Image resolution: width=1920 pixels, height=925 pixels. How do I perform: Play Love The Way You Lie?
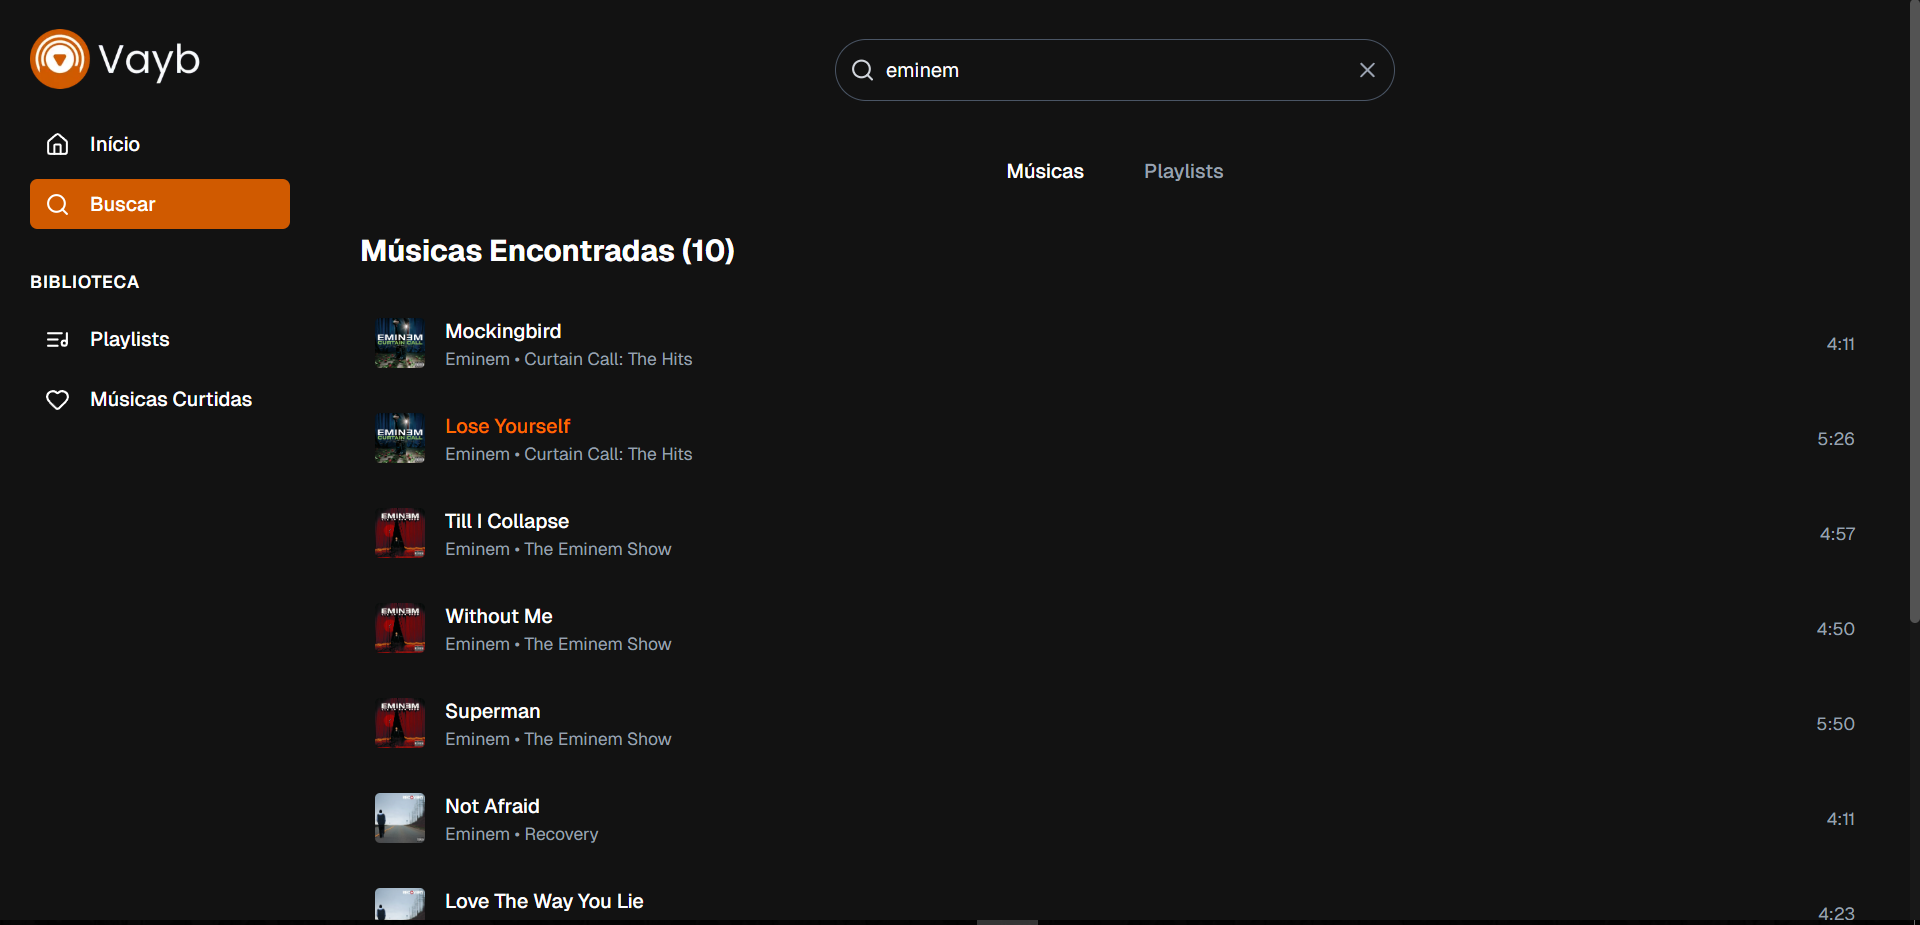click(x=544, y=901)
